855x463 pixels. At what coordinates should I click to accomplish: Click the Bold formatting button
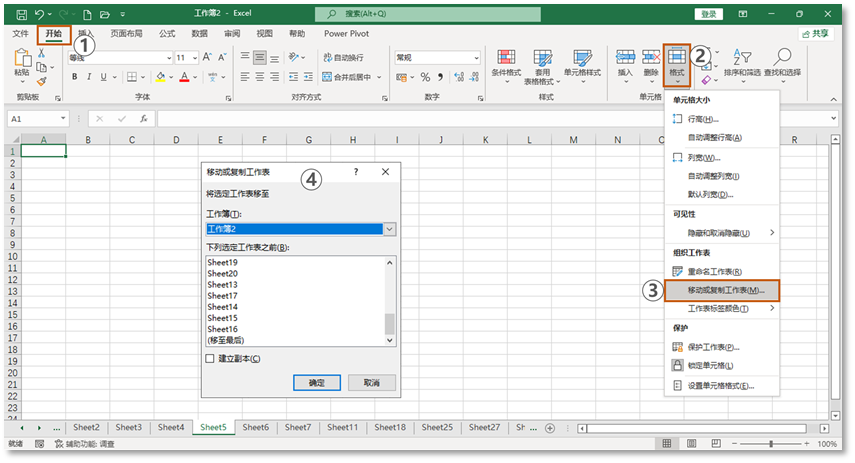(74, 77)
